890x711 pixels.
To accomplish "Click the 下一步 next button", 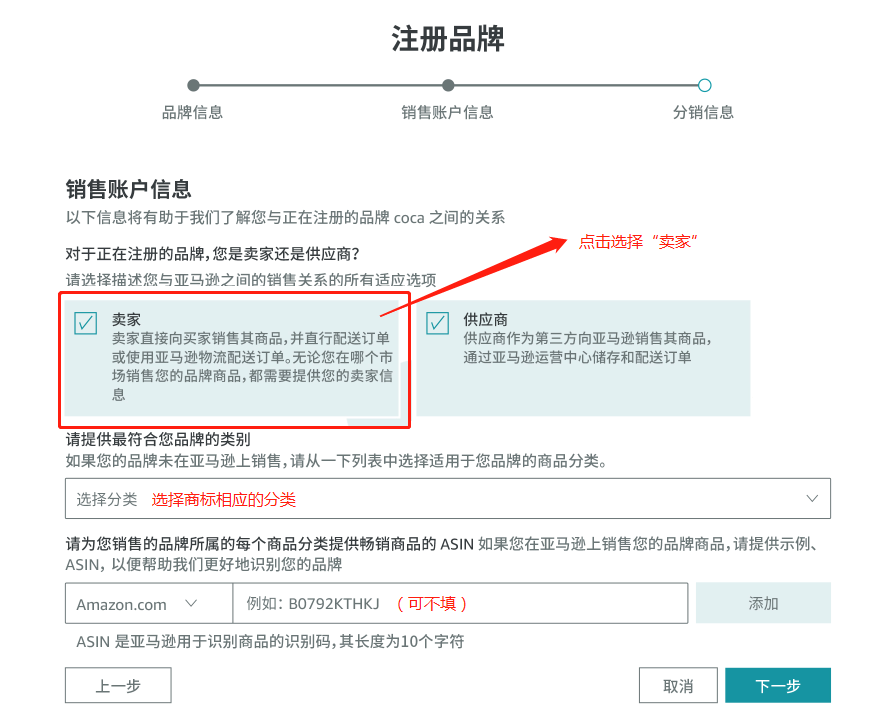I will click(x=778, y=685).
